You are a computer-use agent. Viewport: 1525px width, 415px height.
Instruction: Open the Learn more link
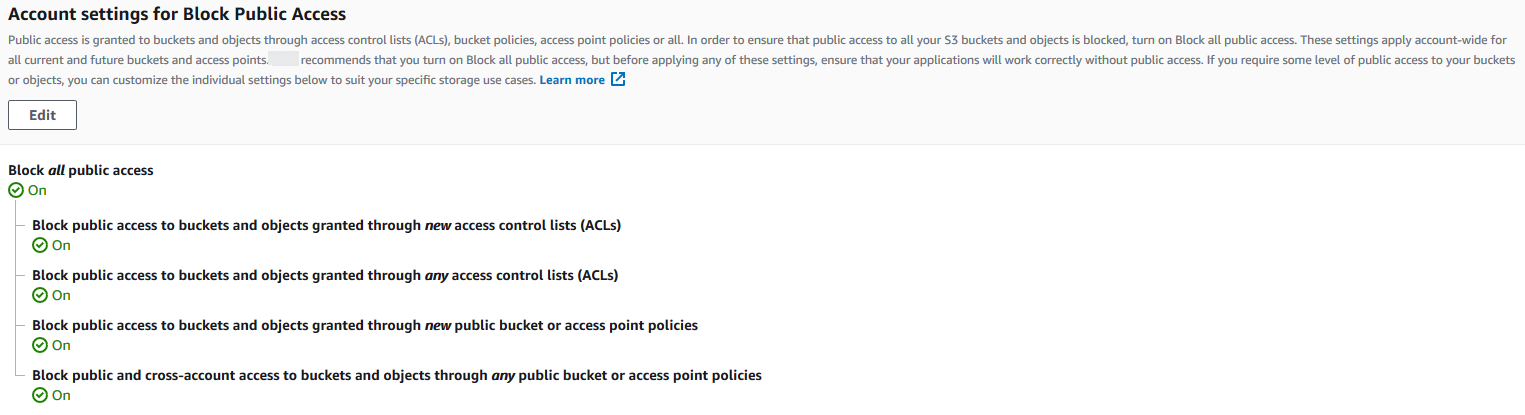click(572, 80)
